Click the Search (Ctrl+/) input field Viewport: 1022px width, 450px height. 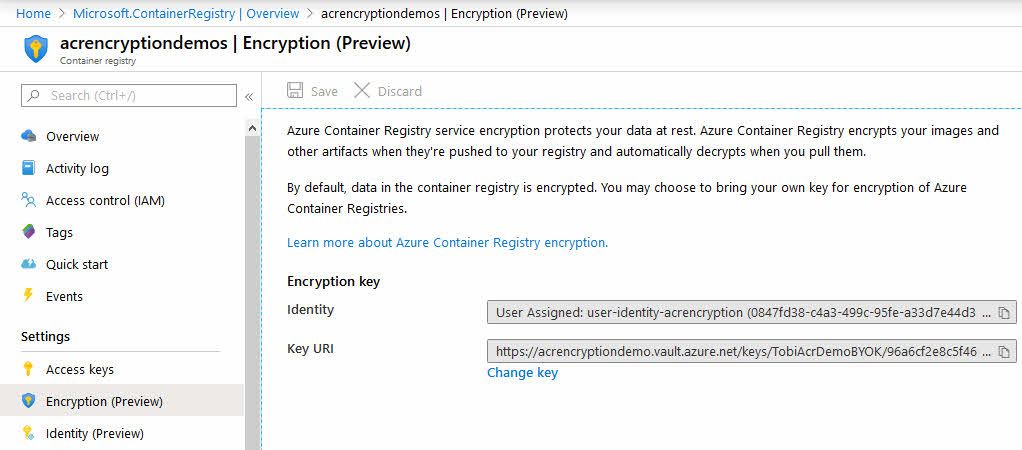point(129,95)
